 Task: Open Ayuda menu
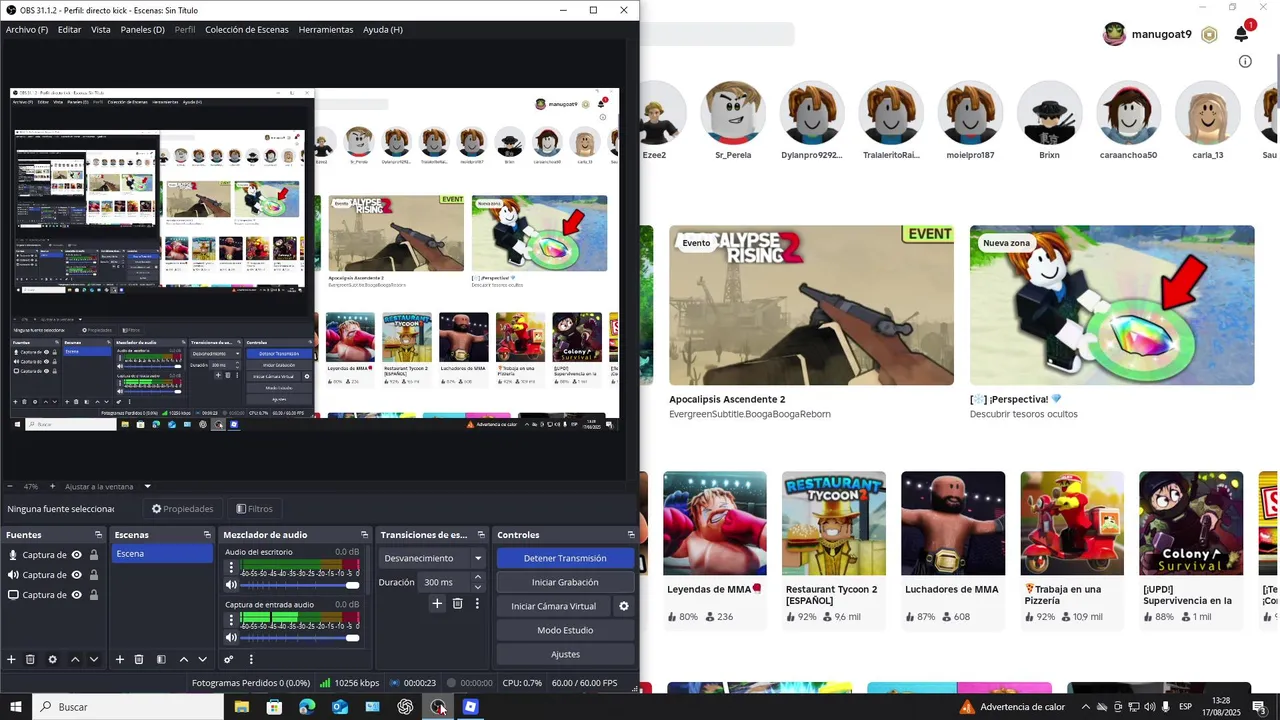click(383, 30)
